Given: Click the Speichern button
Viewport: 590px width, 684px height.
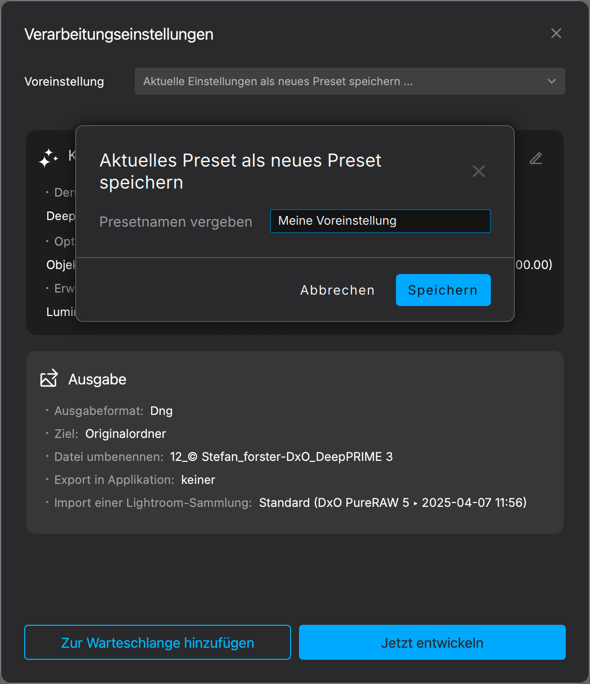Looking at the screenshot, I should pos(443,290).
